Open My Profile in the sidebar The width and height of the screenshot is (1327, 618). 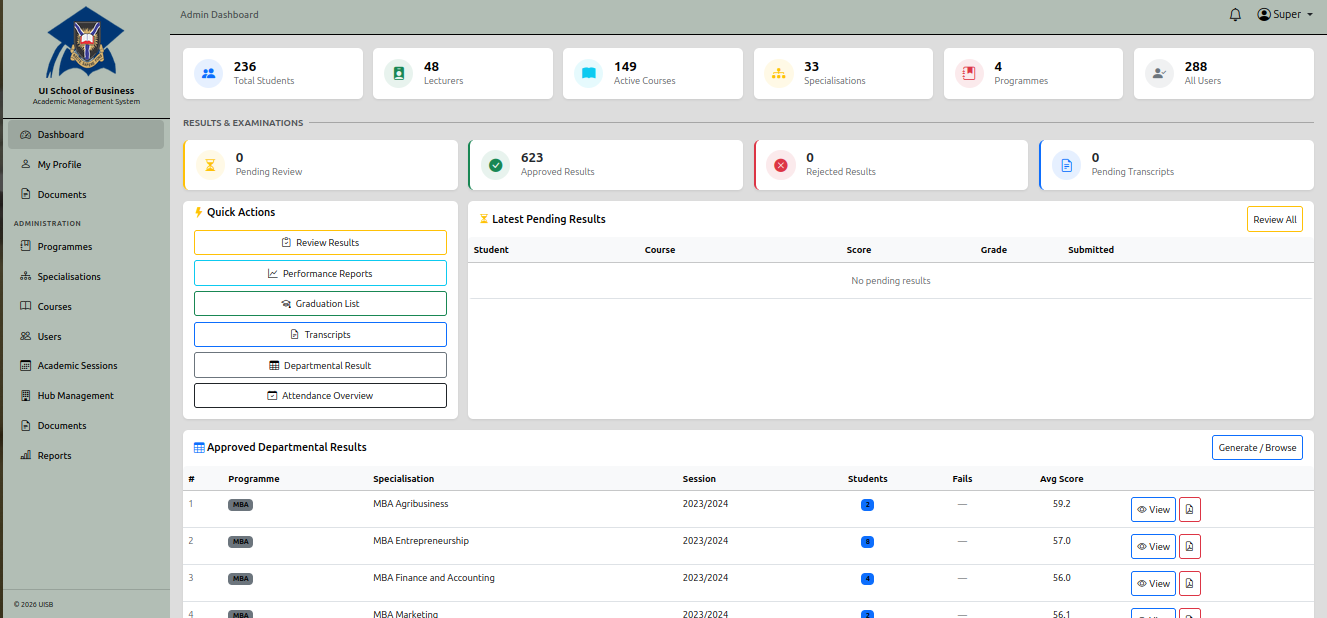[86, 165]
